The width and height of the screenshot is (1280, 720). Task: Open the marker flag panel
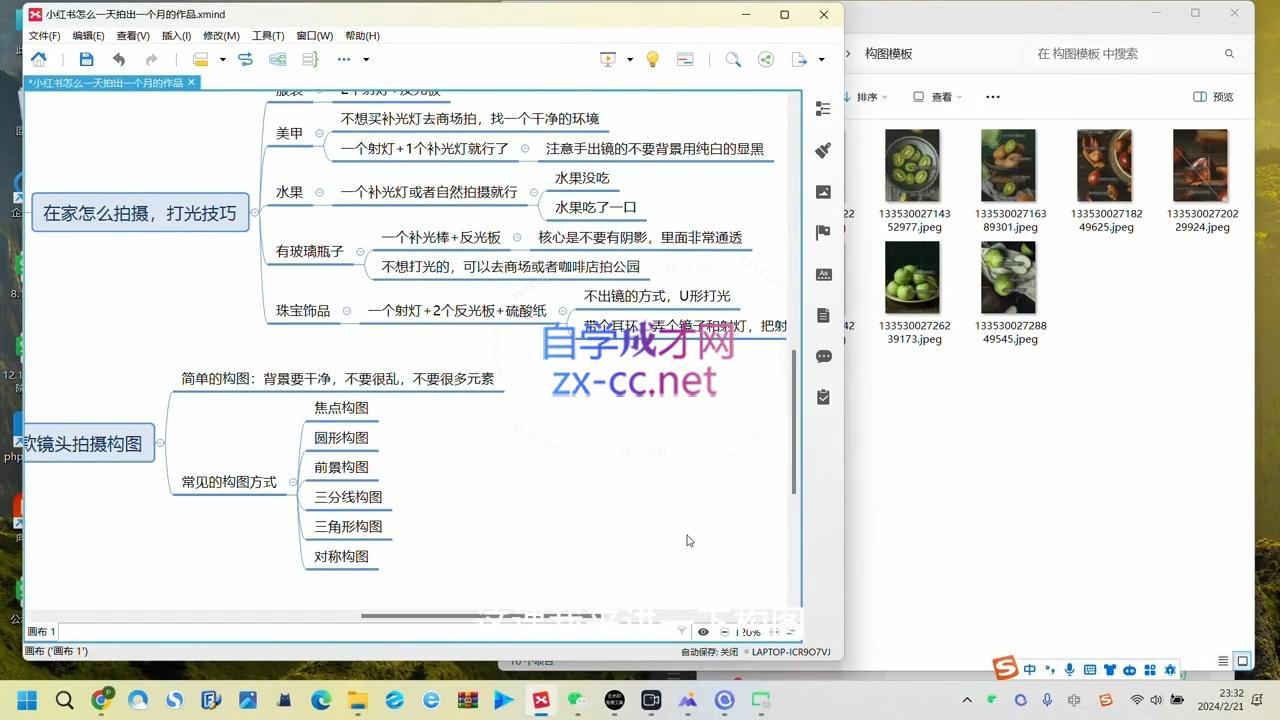tap(822, 232)
